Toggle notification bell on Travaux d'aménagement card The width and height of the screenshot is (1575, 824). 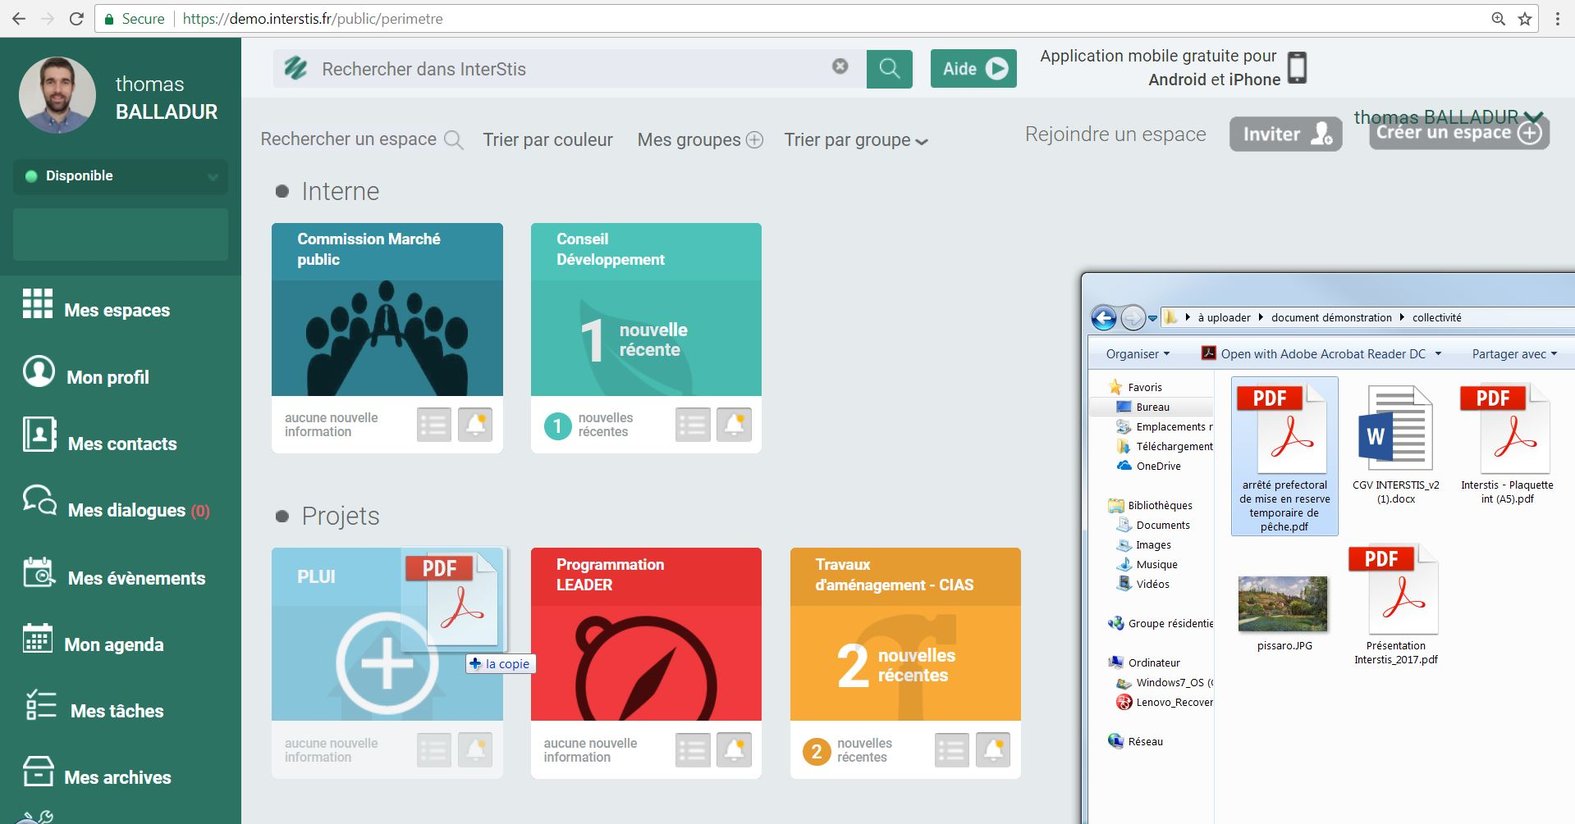pos(993,749)
